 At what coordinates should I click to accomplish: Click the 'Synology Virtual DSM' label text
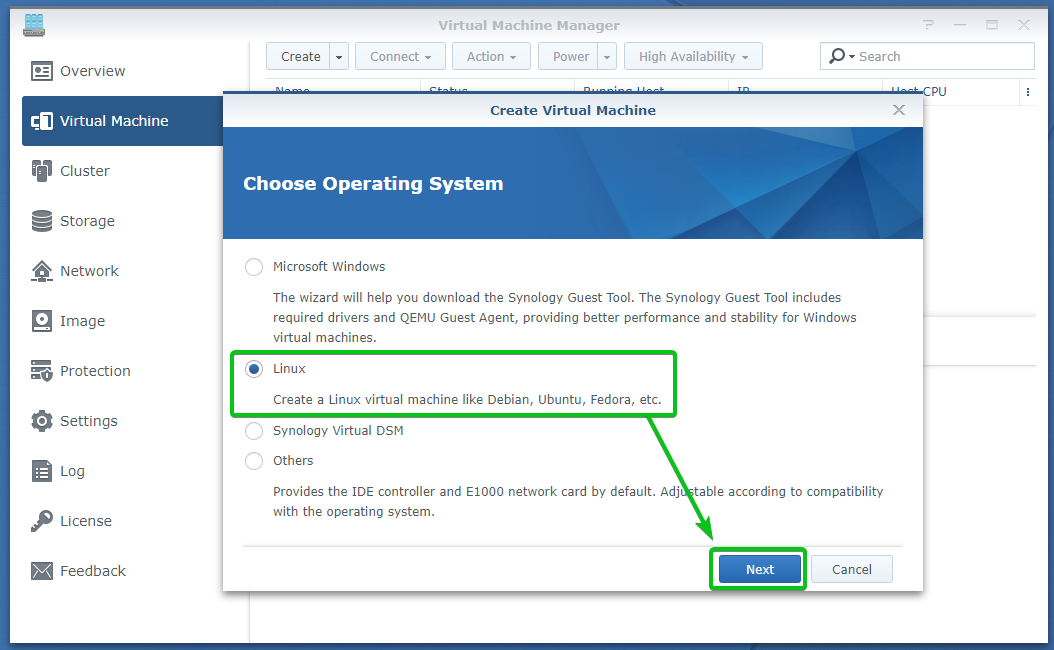click(338, 431)
